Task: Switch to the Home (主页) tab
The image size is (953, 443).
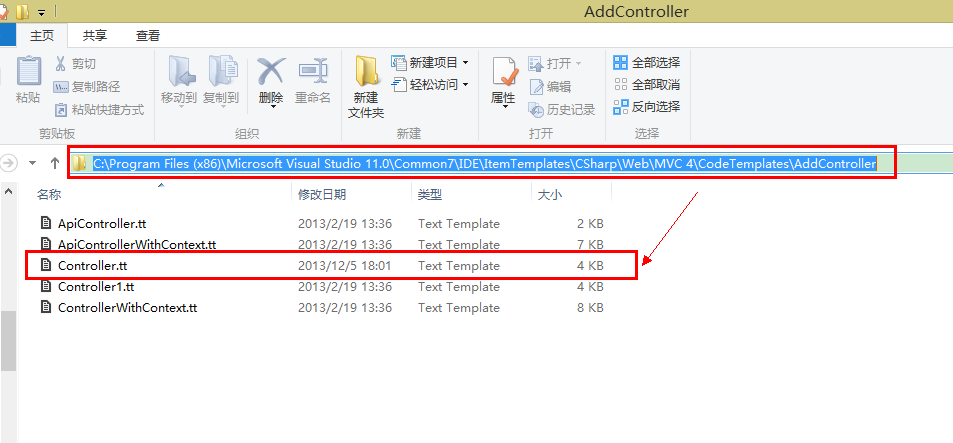Action: 42,36
